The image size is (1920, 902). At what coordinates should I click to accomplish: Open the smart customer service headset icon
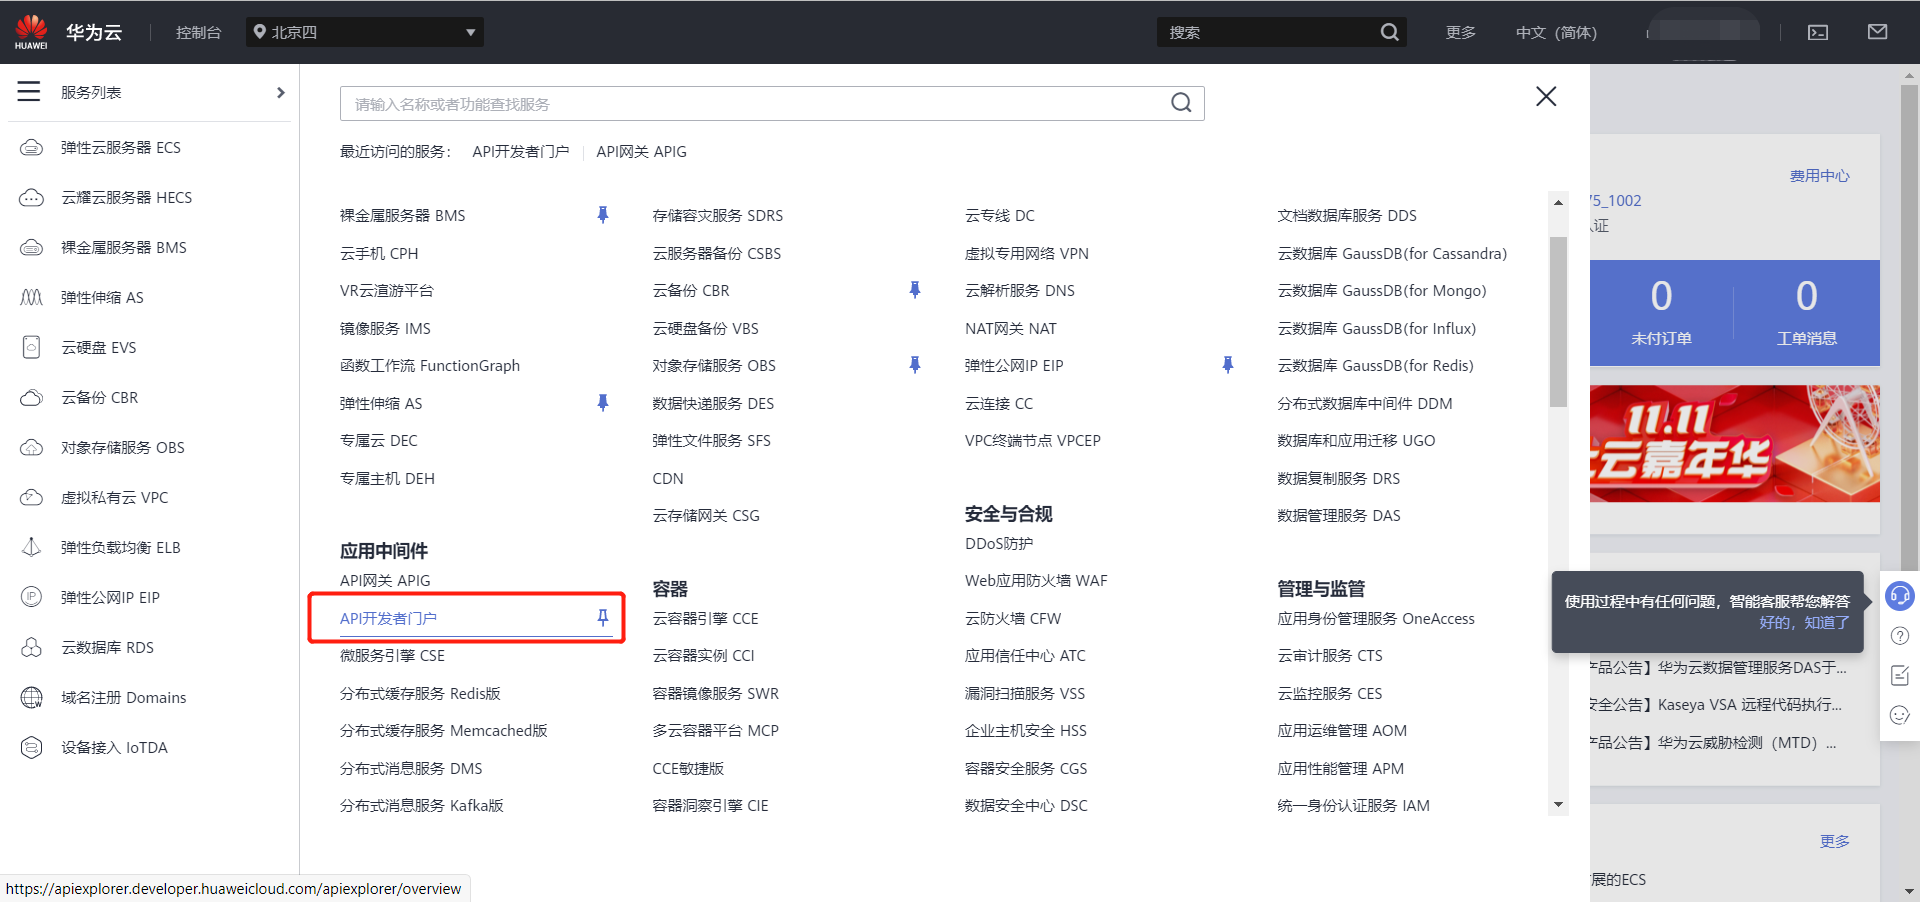point(1900,597)
